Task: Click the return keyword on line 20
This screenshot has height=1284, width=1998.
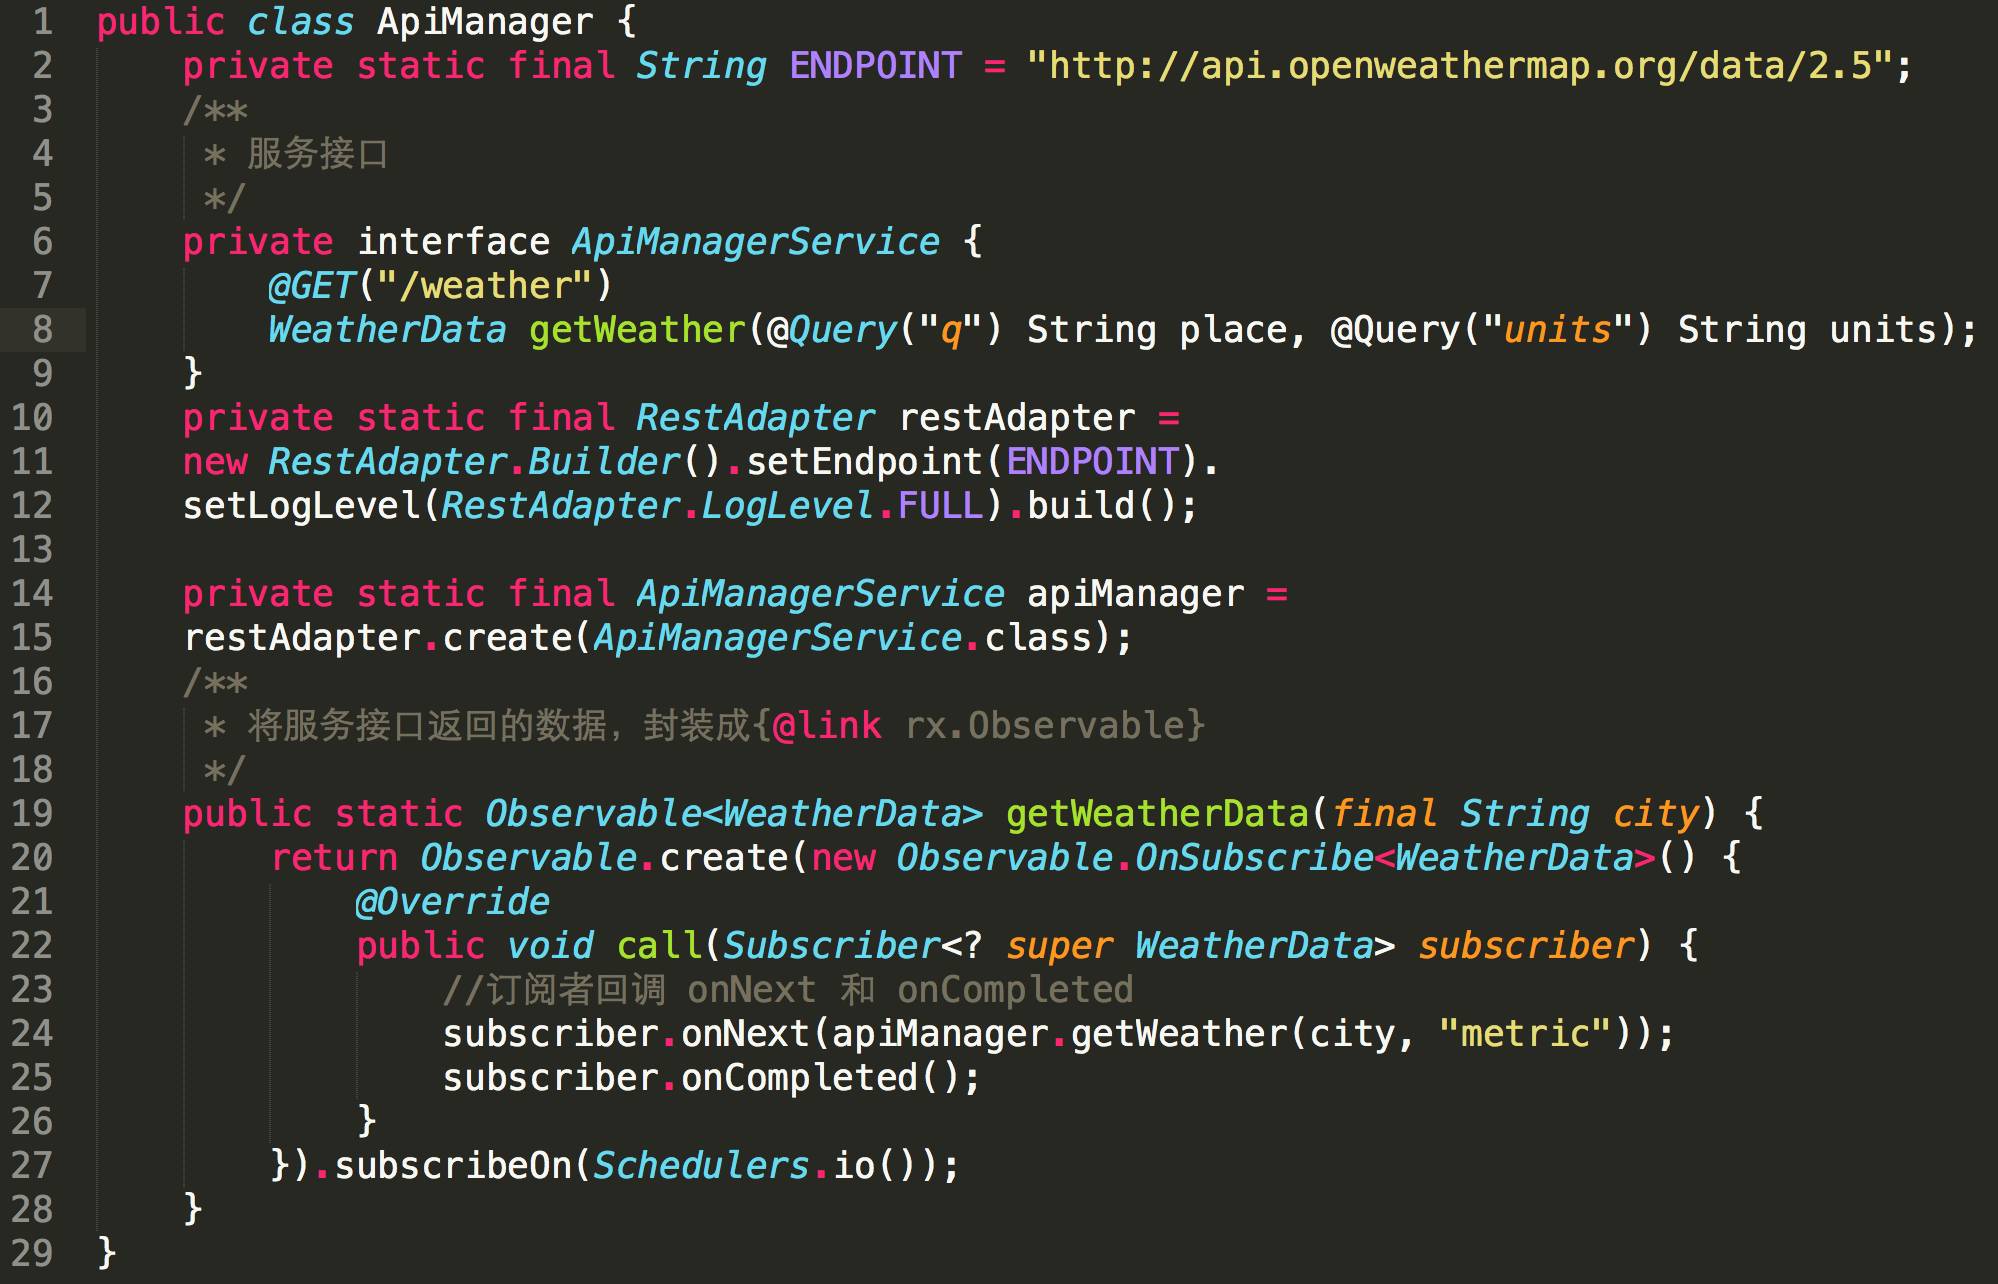Action: tap(334, 858)
